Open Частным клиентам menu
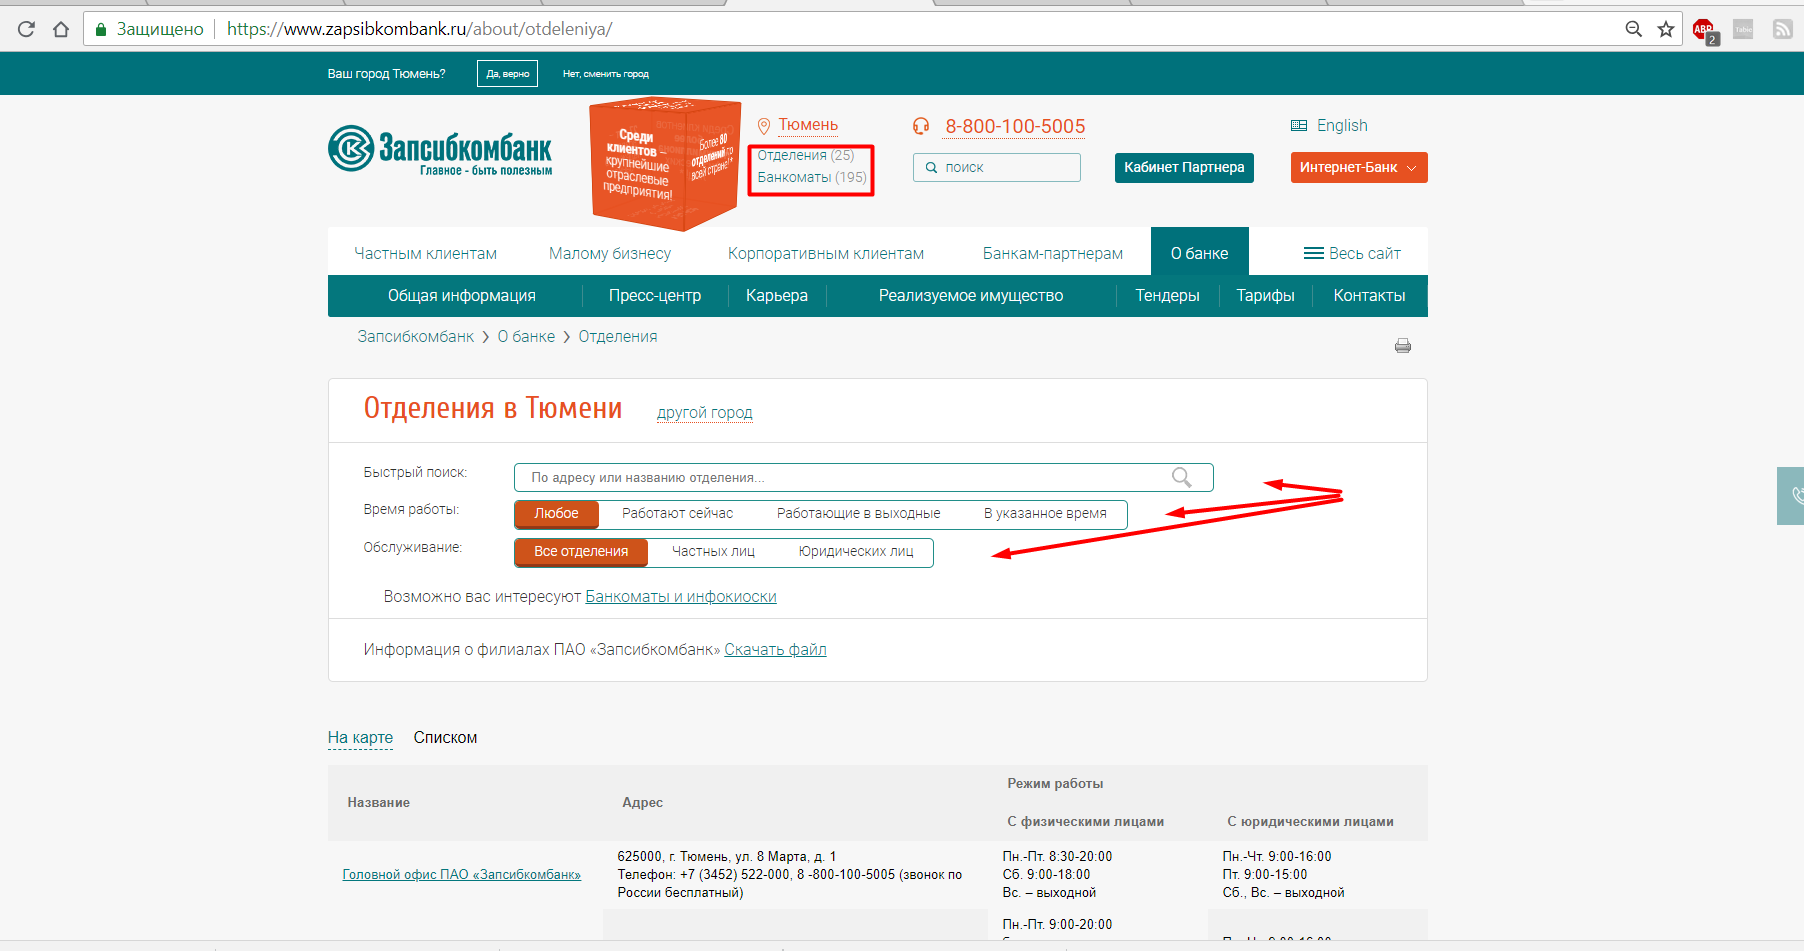The image size is (1804, 951). [x=425, y=253]
